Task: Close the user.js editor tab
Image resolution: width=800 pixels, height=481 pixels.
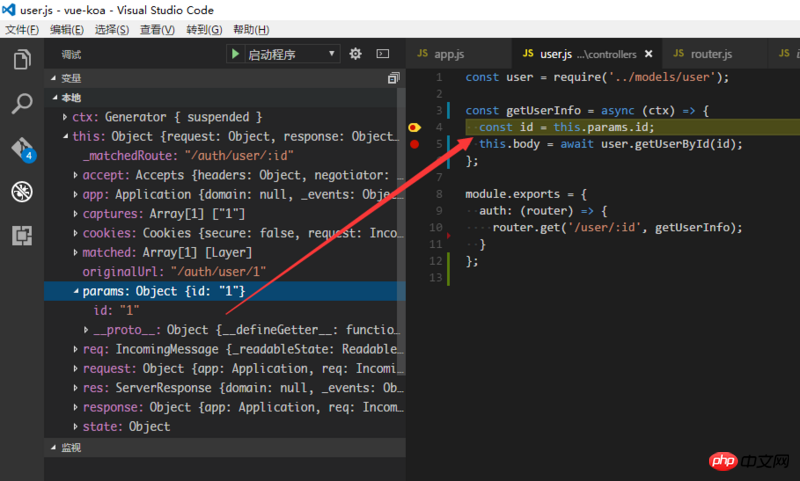Action: pyautogui.click(x=648, y=54)
